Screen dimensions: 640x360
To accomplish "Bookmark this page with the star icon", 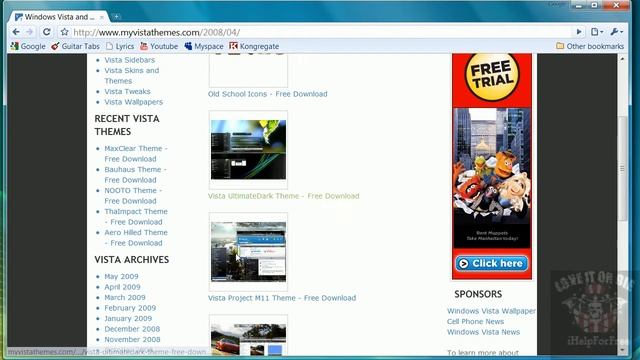I will pyautogui.click(x=64, y=32).
